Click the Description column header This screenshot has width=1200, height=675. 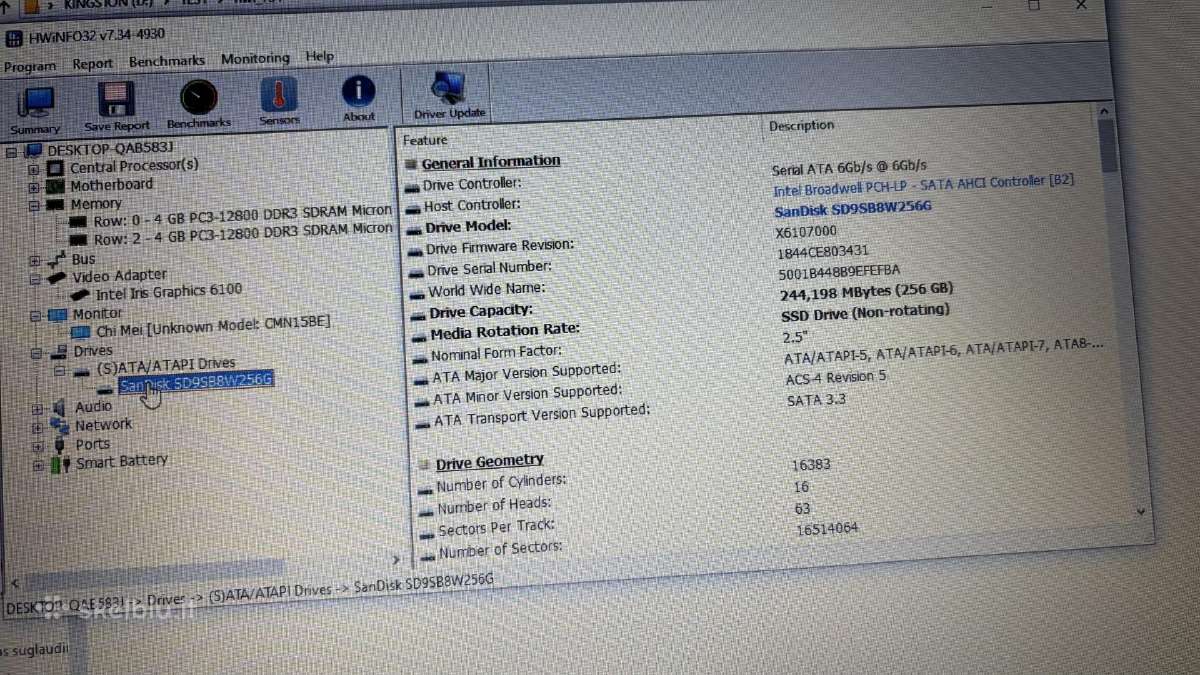coord(801,126)
